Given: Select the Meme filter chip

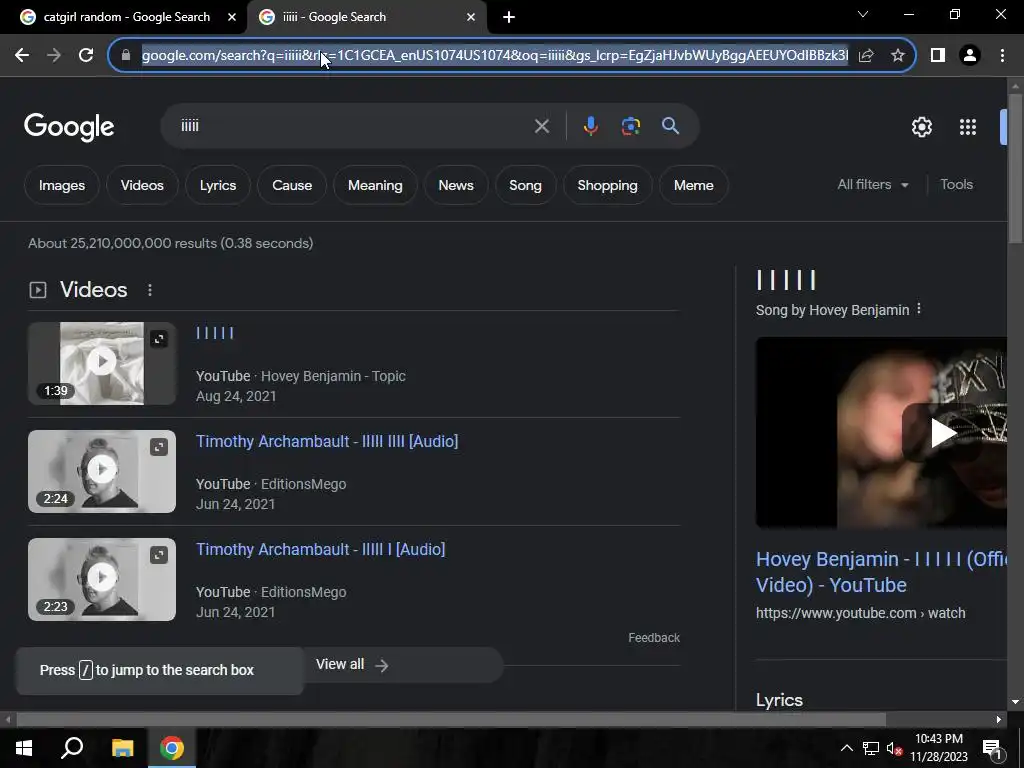Looking at the screenshot, I should 694,185.
